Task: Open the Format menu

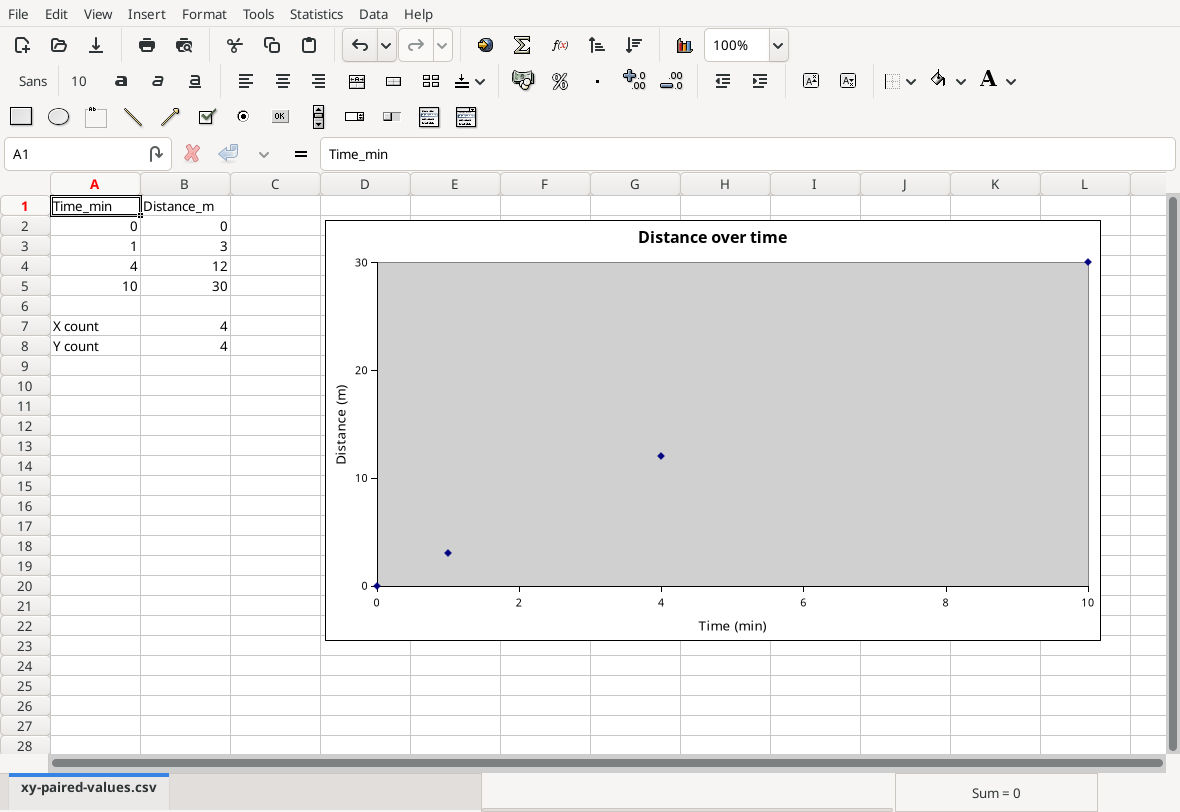Action: click(204, 14)
